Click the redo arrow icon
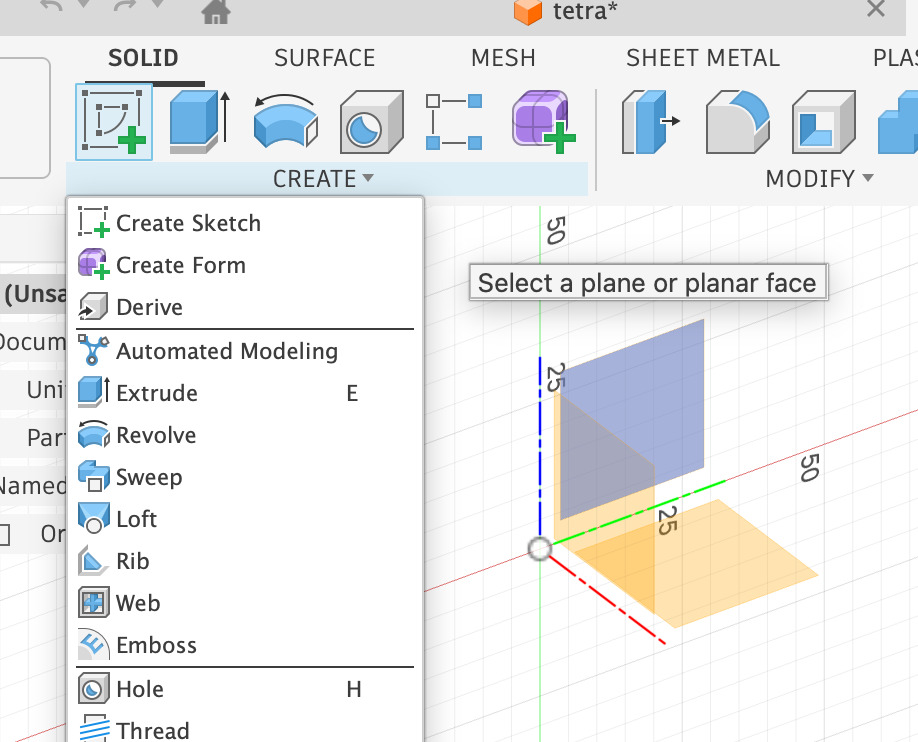 click(x=125, y=7)
